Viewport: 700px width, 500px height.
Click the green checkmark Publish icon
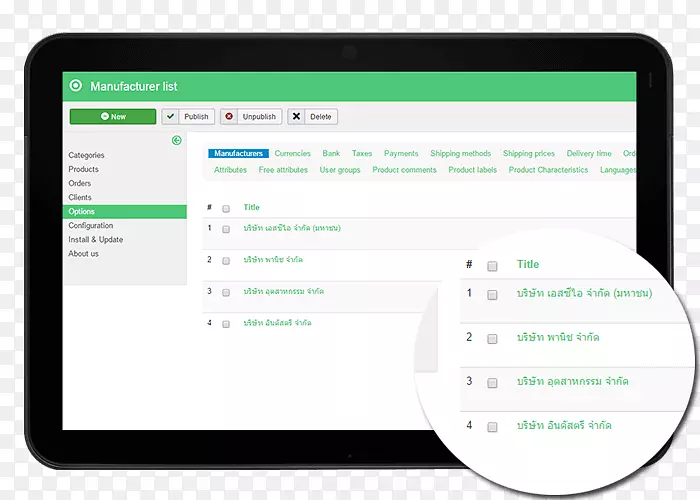pos(170,117)
